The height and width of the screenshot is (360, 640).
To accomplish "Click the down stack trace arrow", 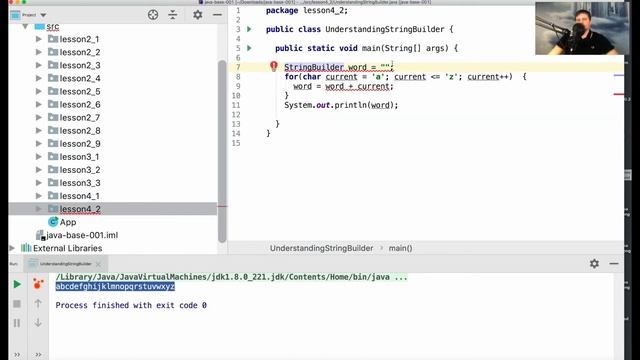I will point(38,323).
